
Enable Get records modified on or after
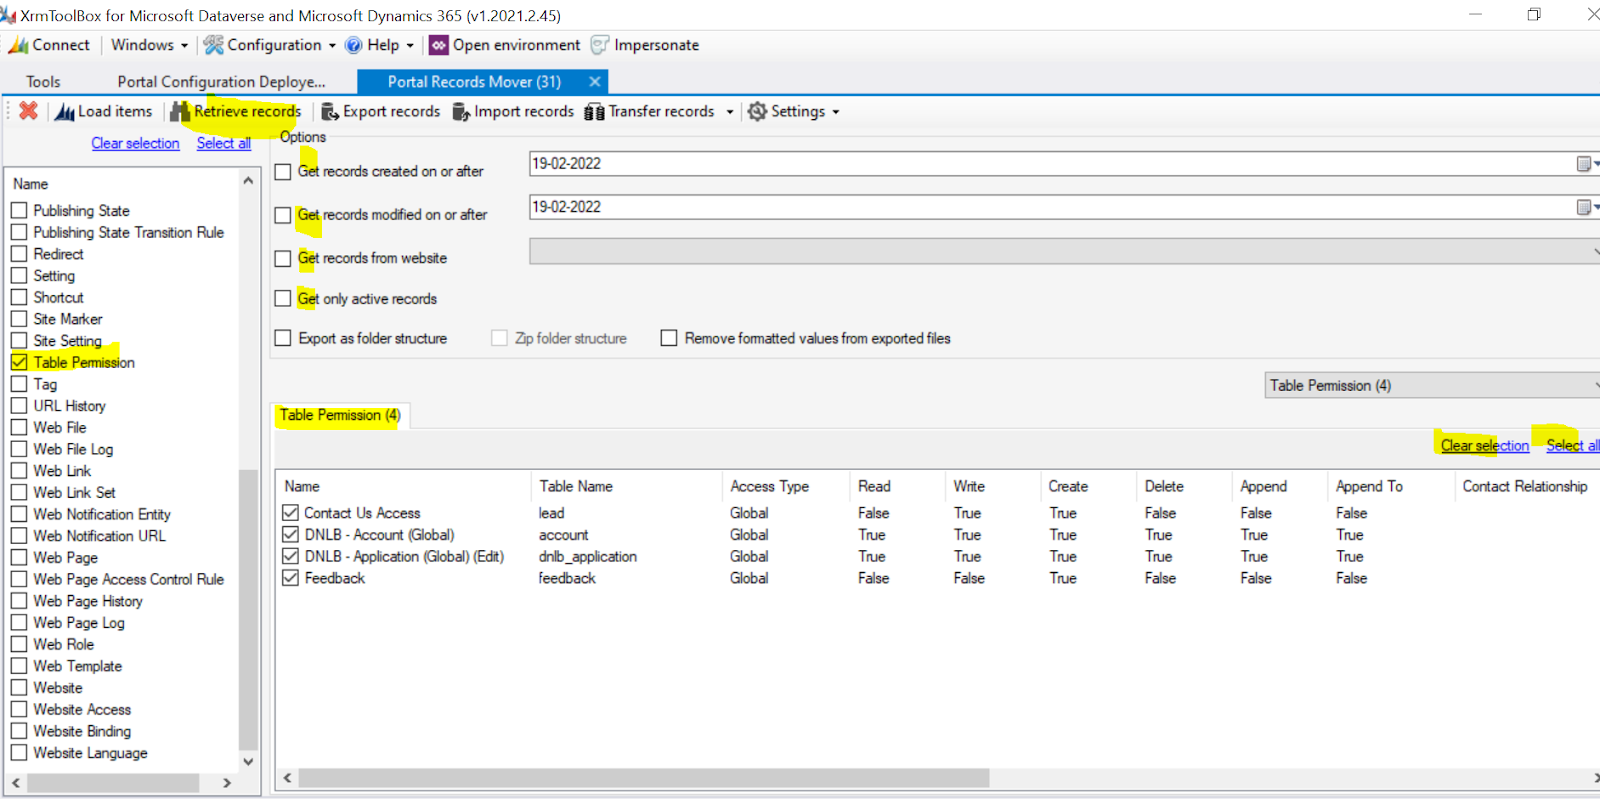283,215
